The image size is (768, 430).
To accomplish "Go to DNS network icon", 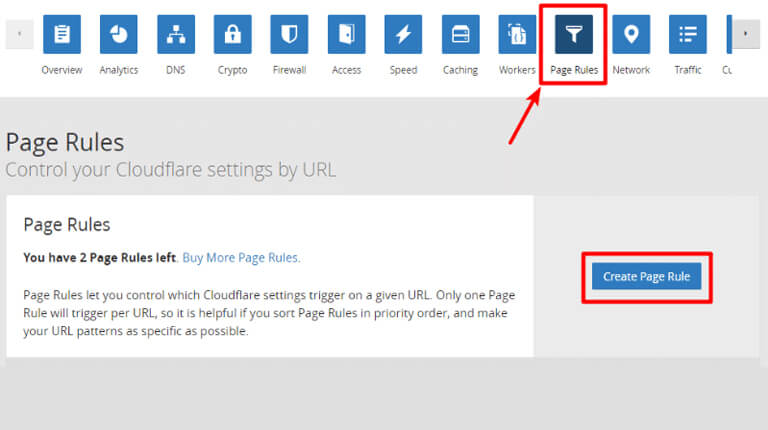I will [176, 34].
